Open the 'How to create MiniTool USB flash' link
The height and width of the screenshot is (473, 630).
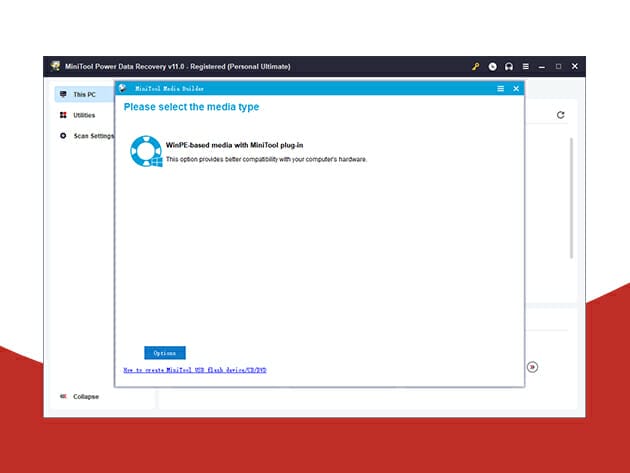[x=195, y=370]
